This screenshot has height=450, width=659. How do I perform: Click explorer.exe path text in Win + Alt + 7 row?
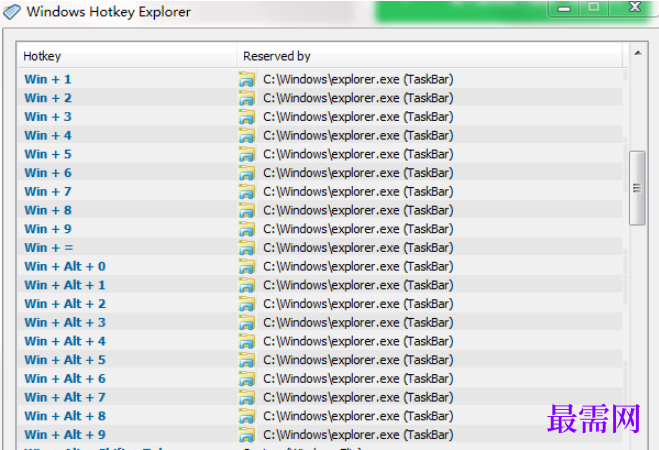[358, 397]
